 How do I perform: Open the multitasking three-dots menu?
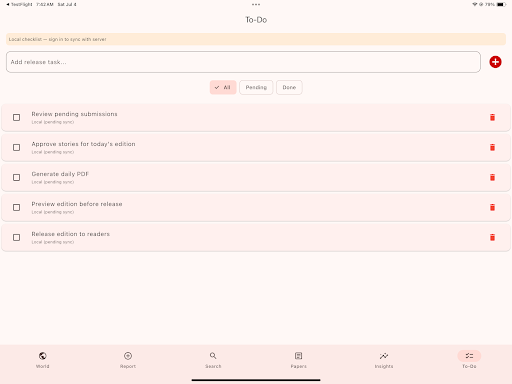tap(256, 4)
